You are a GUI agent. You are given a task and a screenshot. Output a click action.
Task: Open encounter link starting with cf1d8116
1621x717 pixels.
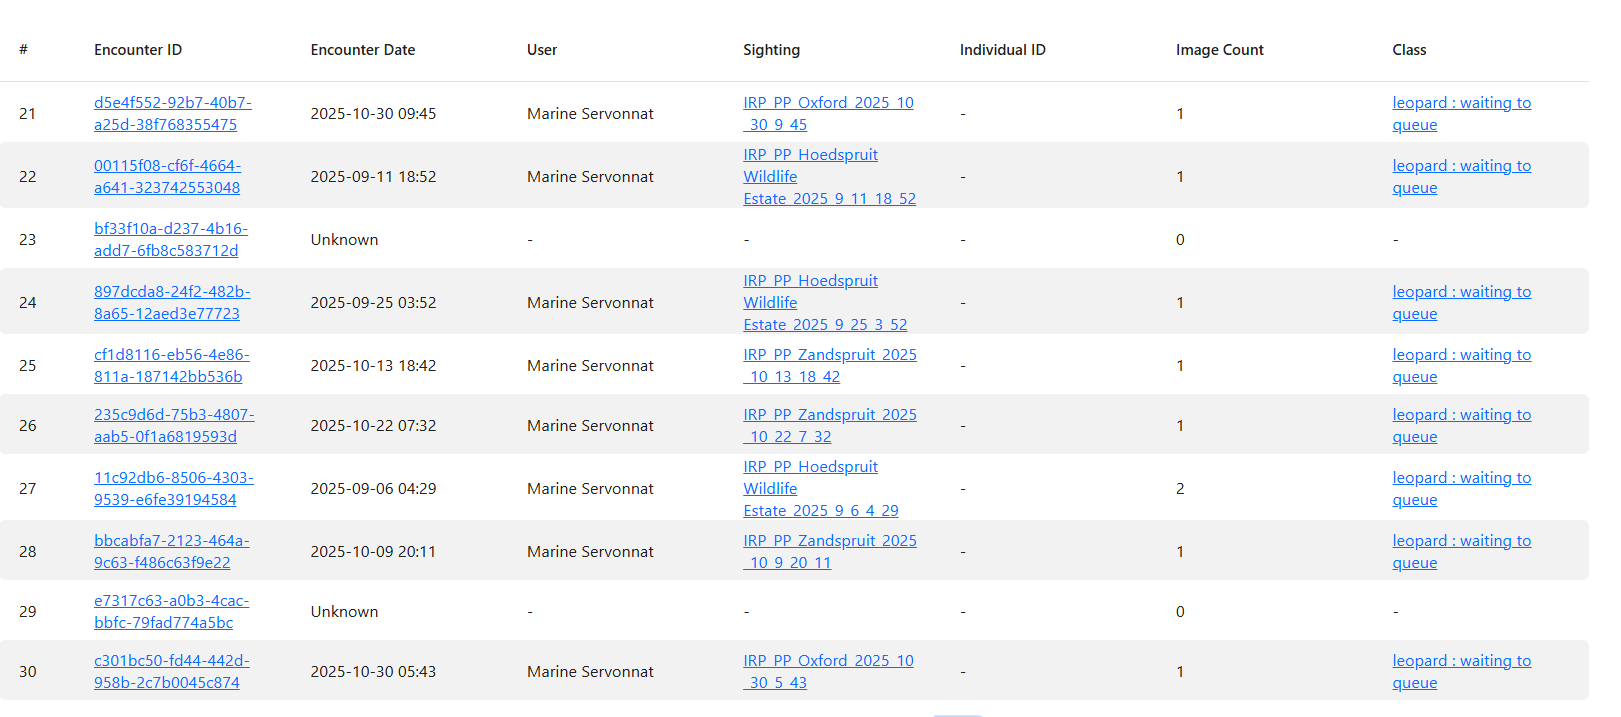tap(171, 355)
